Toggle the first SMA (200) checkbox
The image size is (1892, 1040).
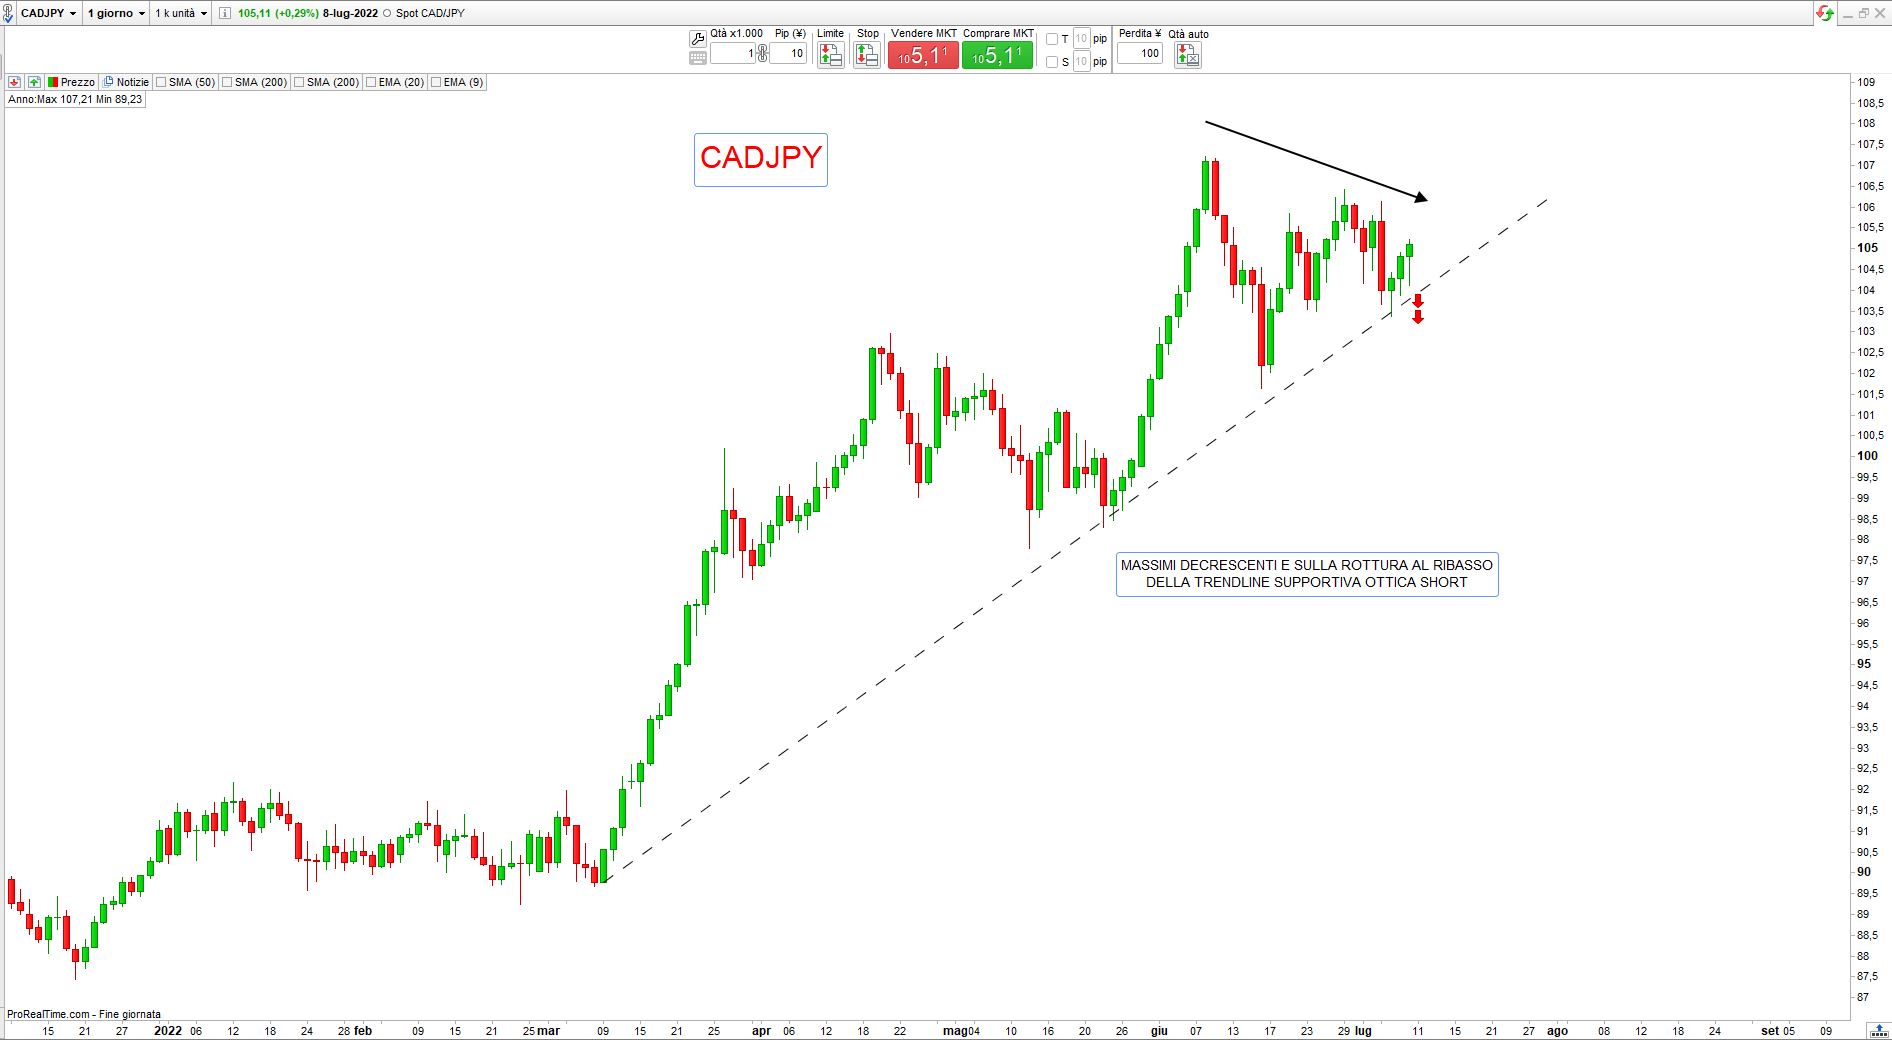[227, 82]
